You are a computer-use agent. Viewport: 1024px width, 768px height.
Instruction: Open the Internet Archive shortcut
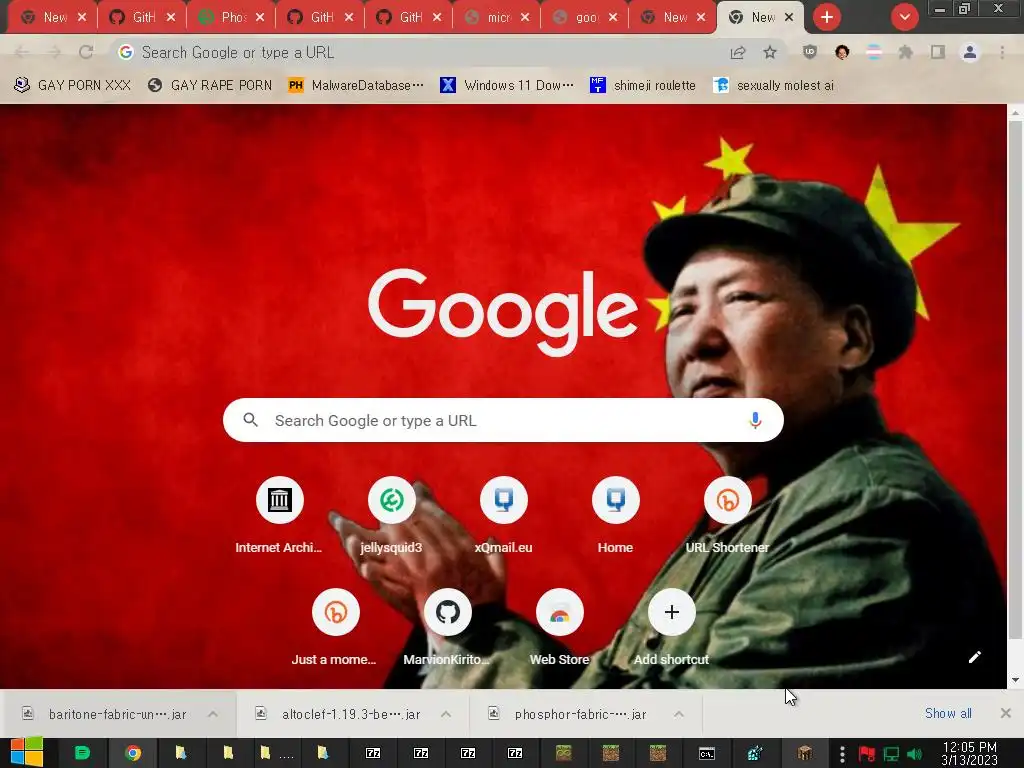click(280, 515)
